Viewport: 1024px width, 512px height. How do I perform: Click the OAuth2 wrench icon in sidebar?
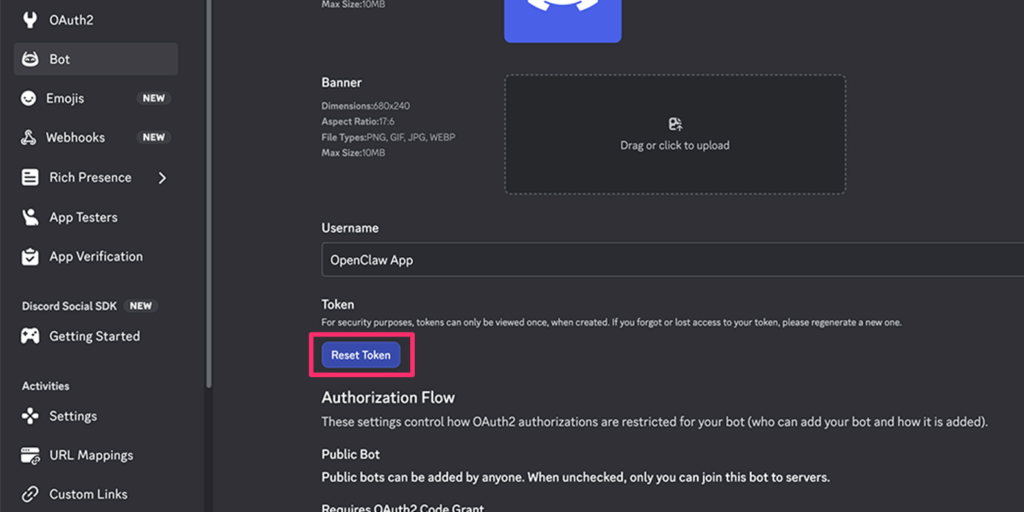point(30,20)
